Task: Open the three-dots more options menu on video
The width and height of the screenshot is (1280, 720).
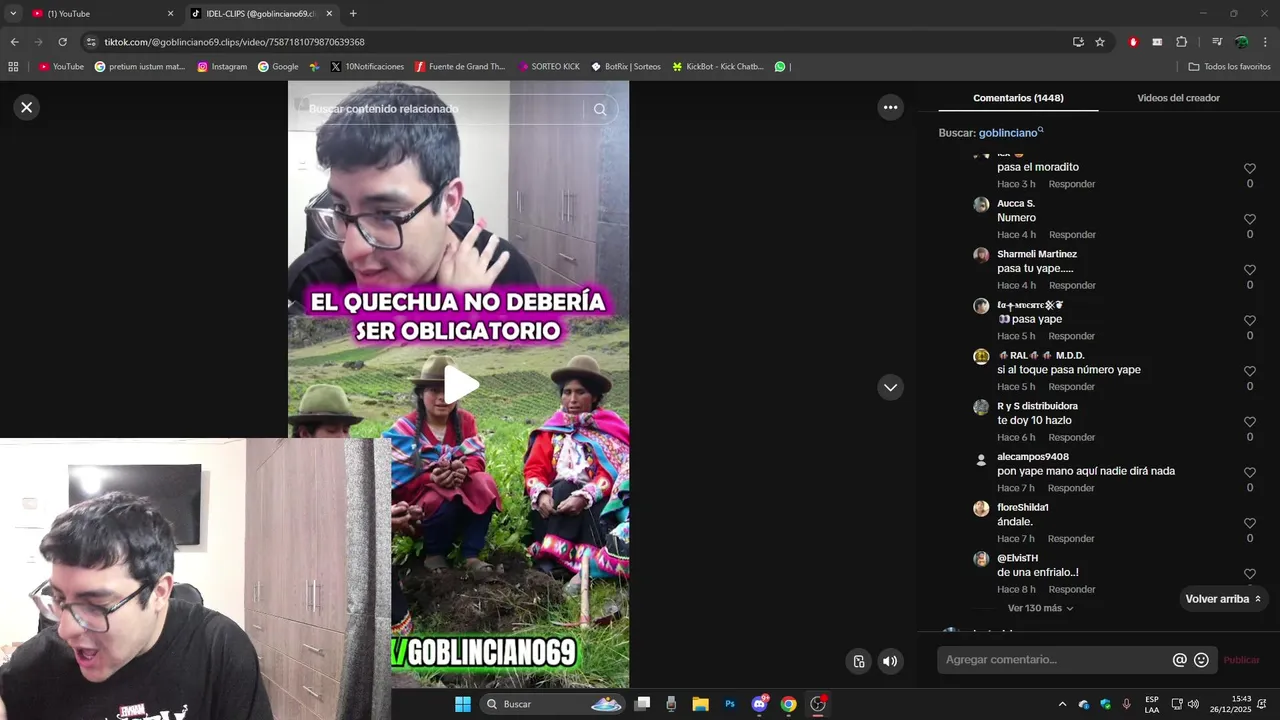Action: click(890, 107)
